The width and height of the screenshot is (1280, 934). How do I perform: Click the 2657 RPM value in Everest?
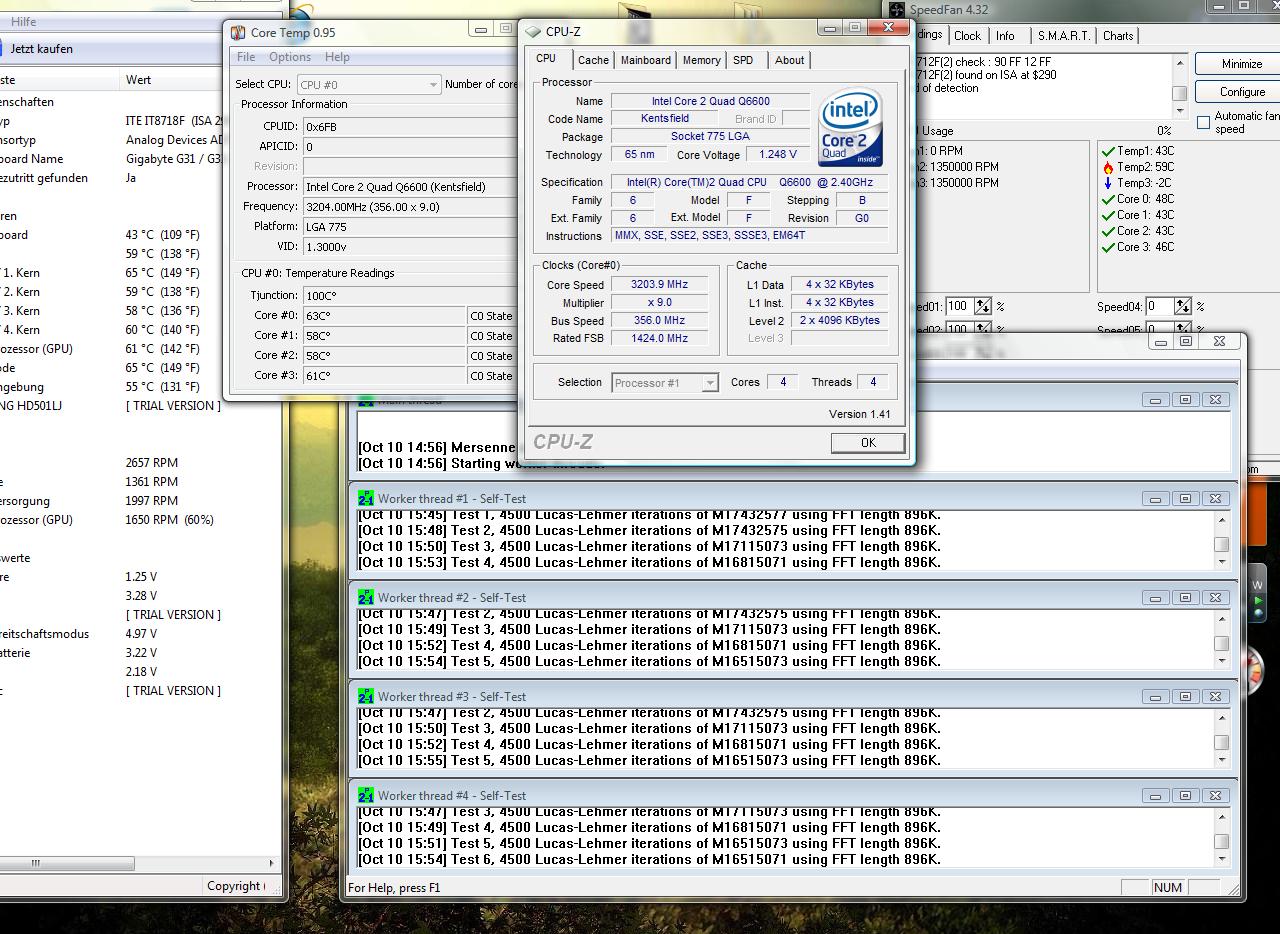[x=152, y=463]
